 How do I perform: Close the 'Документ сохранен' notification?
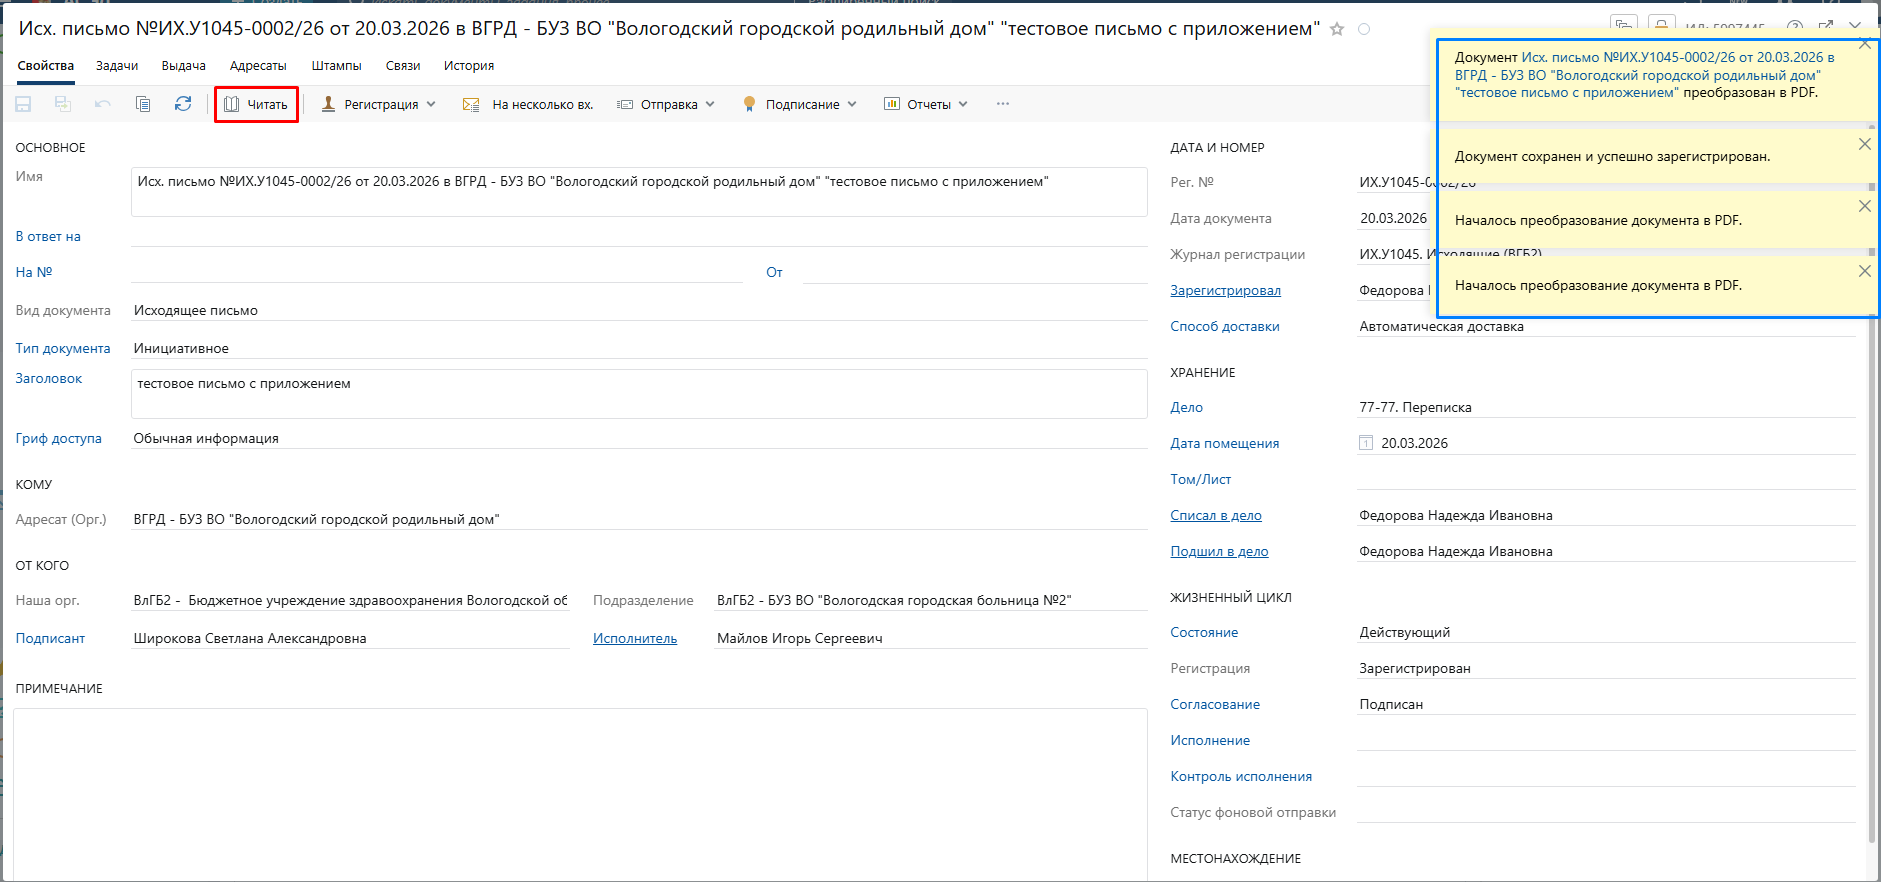pyautogui.click(x=1864, y=144)
